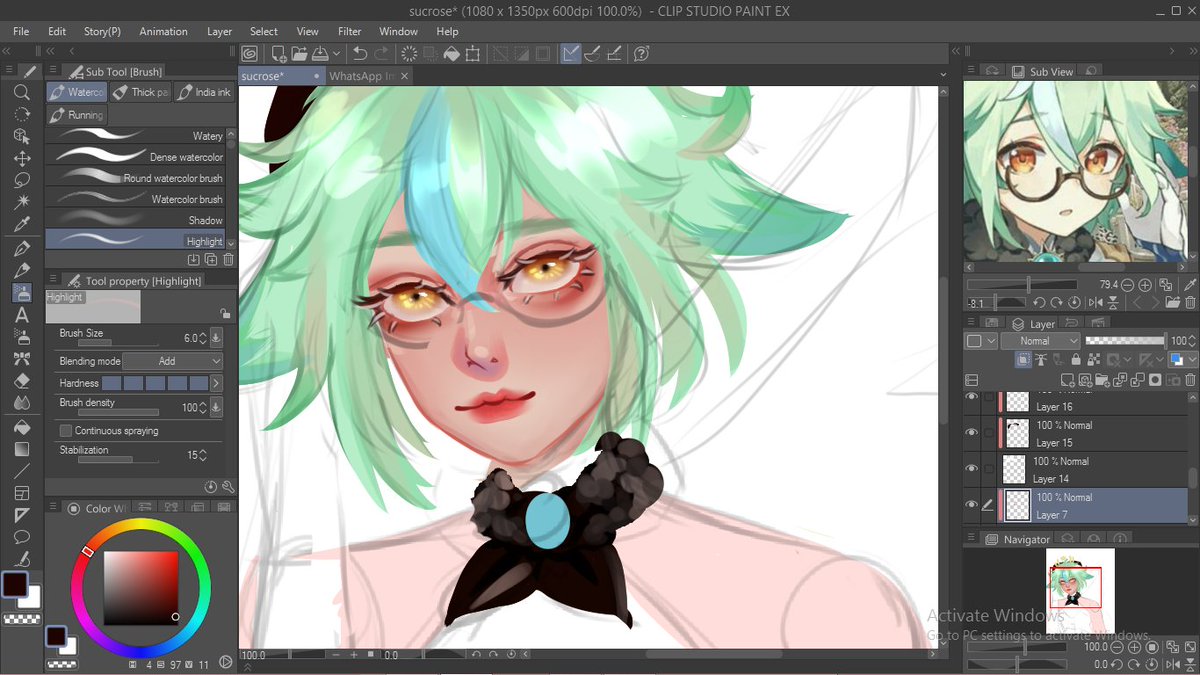
Task: Open Clip Studio support help icon
Action: [x=642, y=53]
